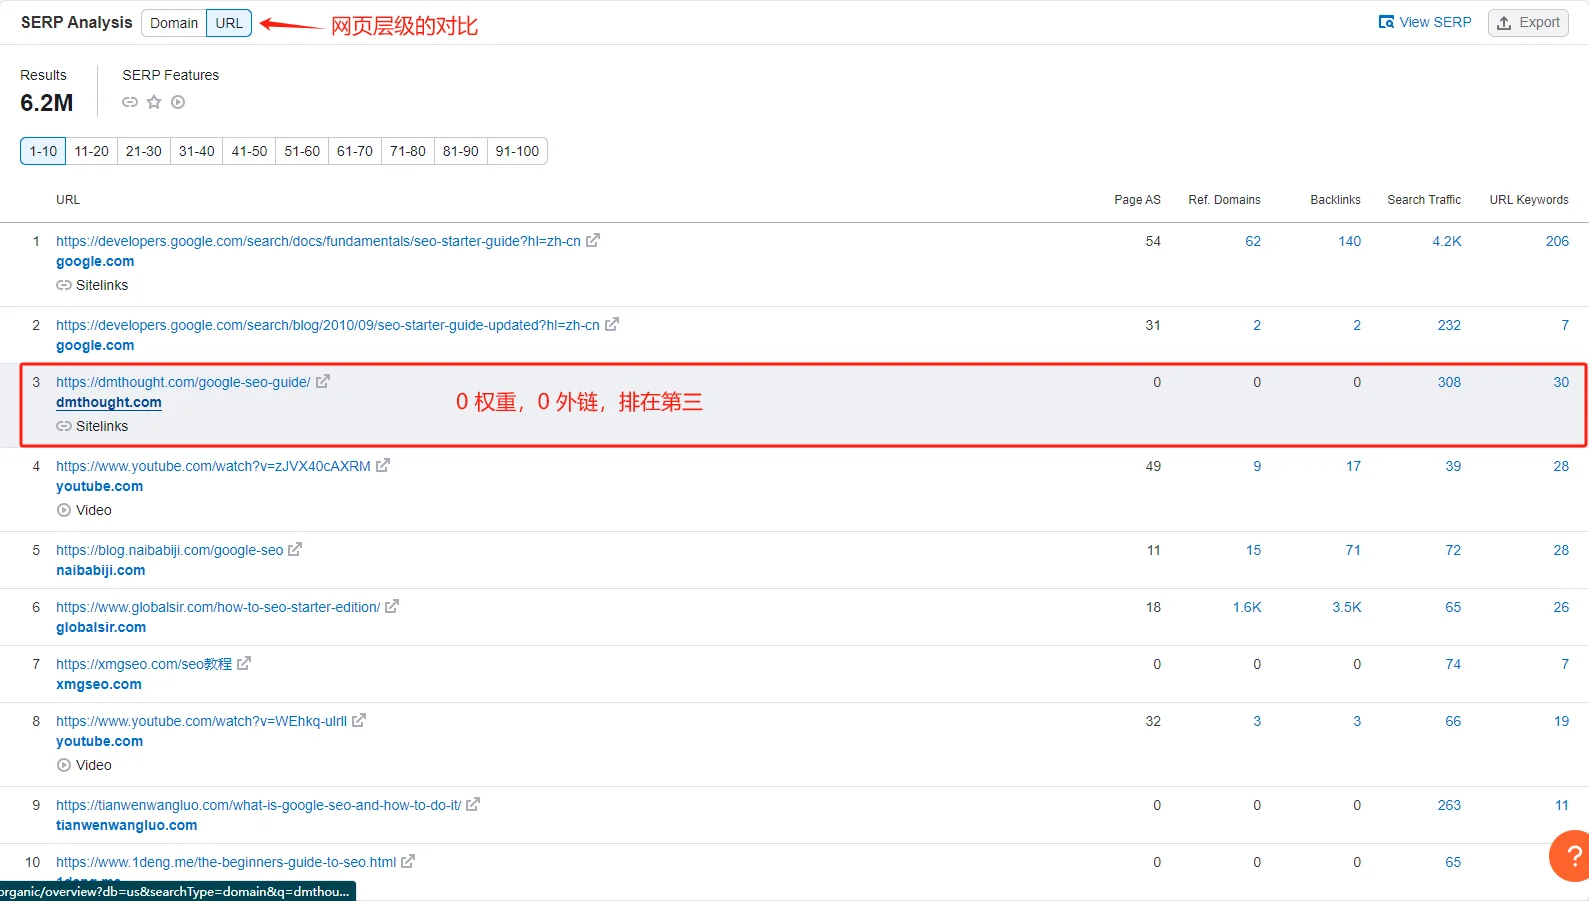Open external link icon for youtube WEhkq-ulrll URL
This screenshot has height=901, width=1589.
(359, 720)
